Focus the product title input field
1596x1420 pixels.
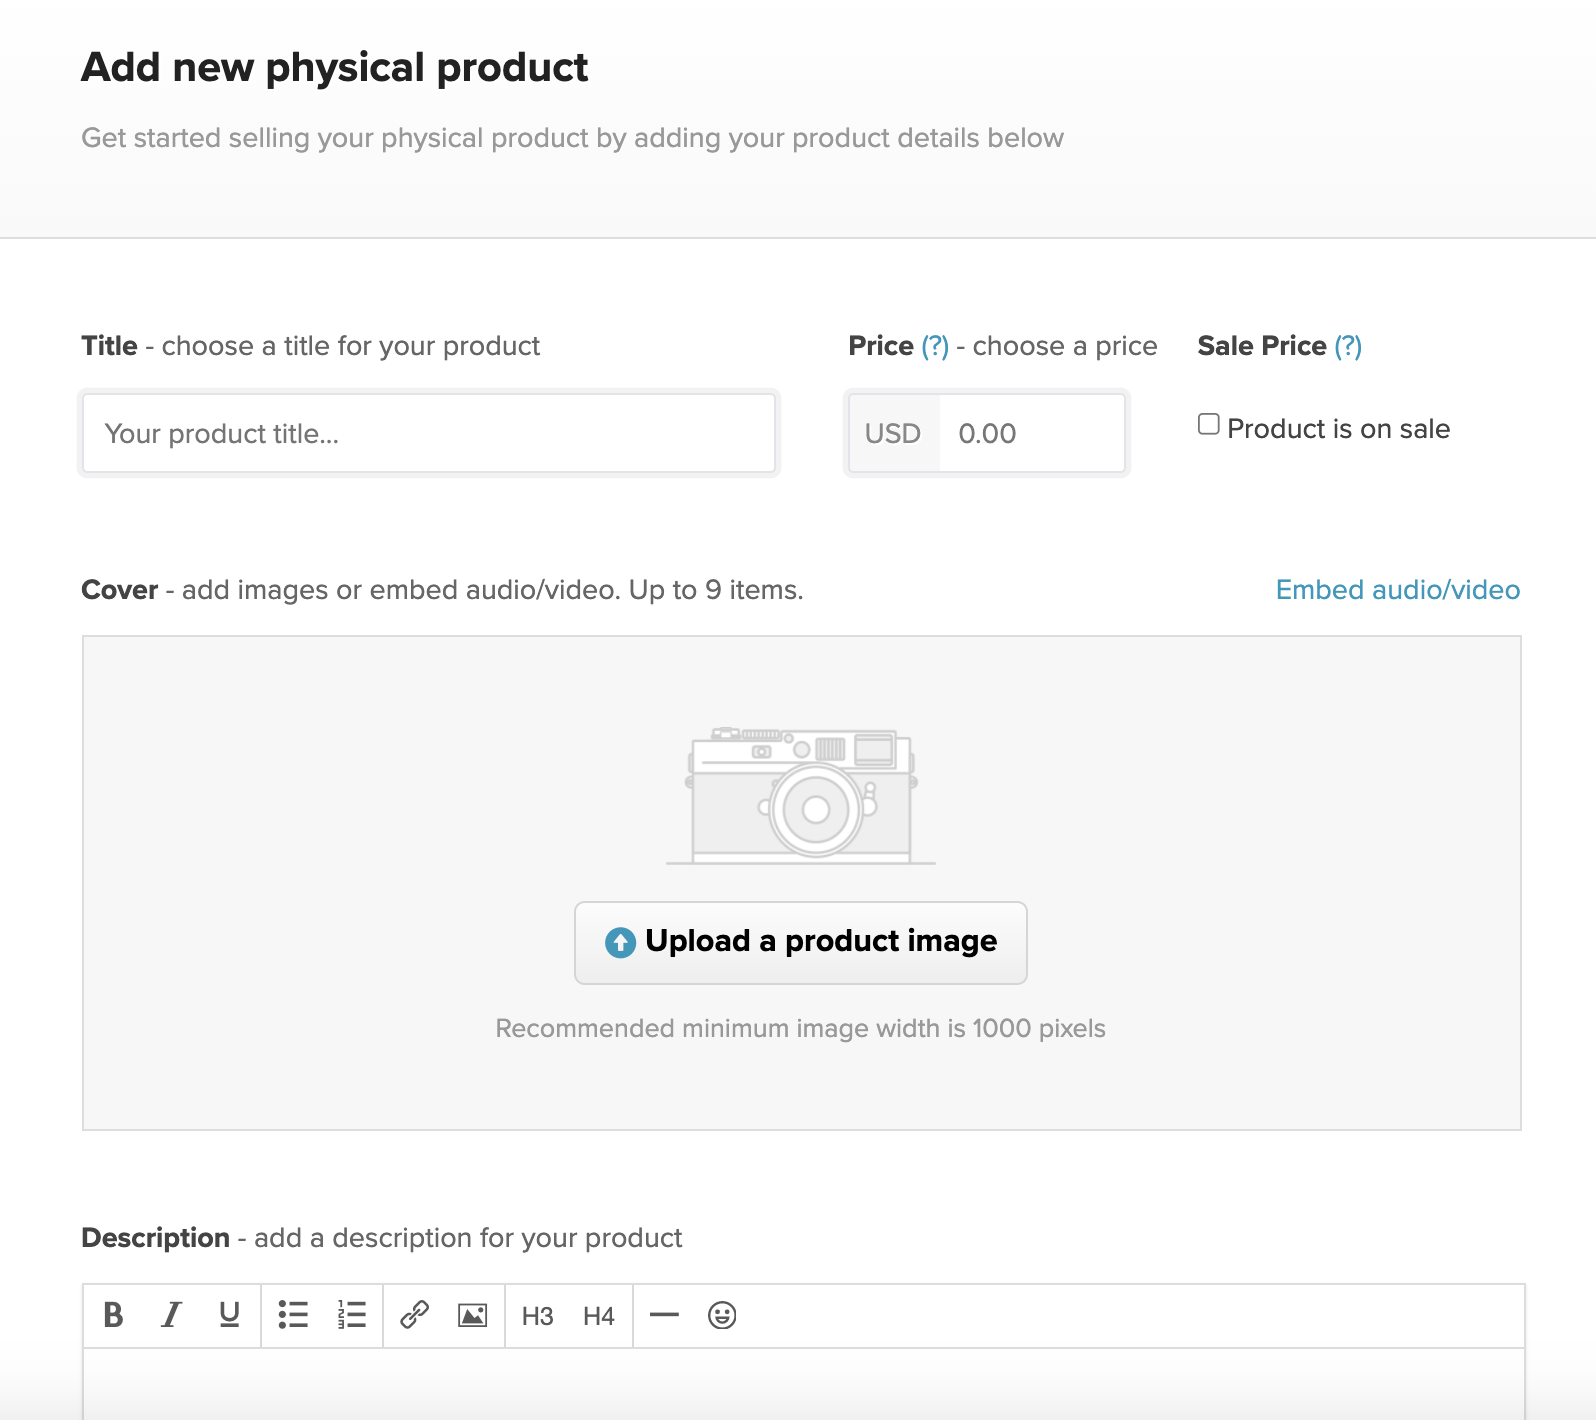[x=429, y=433]
